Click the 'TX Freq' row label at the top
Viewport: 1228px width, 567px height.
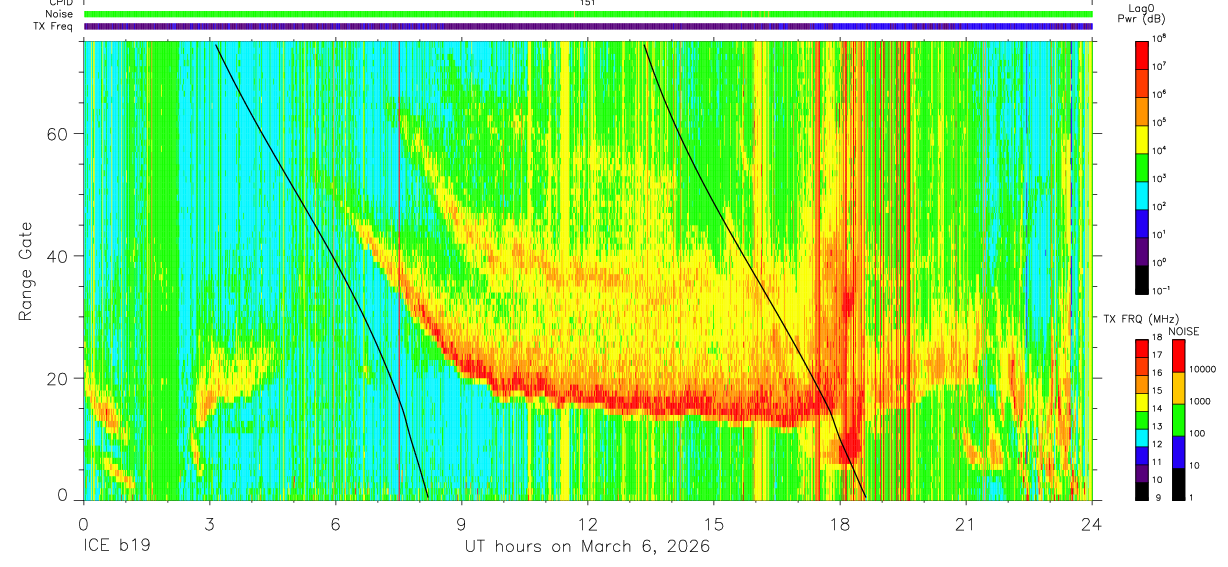55,26
